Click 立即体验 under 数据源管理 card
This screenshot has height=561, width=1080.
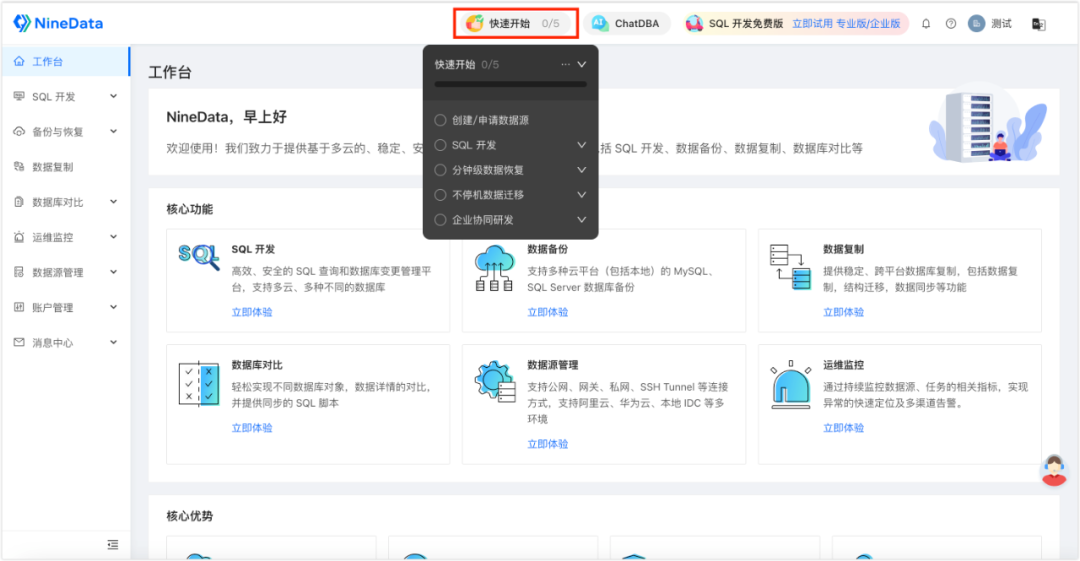point(548,445)
